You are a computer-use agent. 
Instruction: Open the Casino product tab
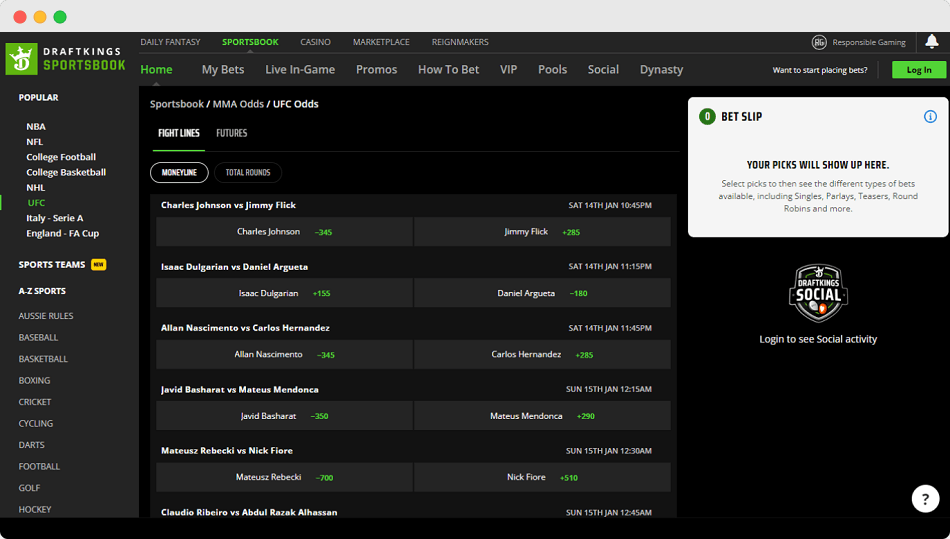point(316,42)
